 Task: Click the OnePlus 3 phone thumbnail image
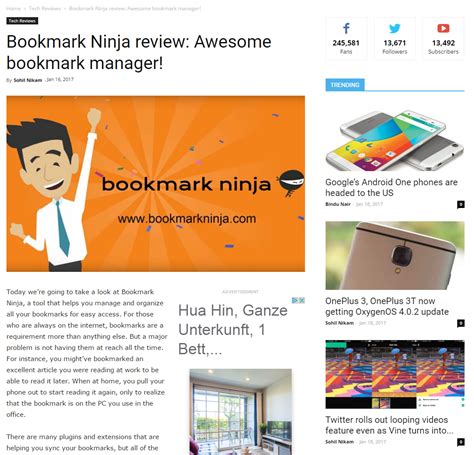[x=395, y=255]
